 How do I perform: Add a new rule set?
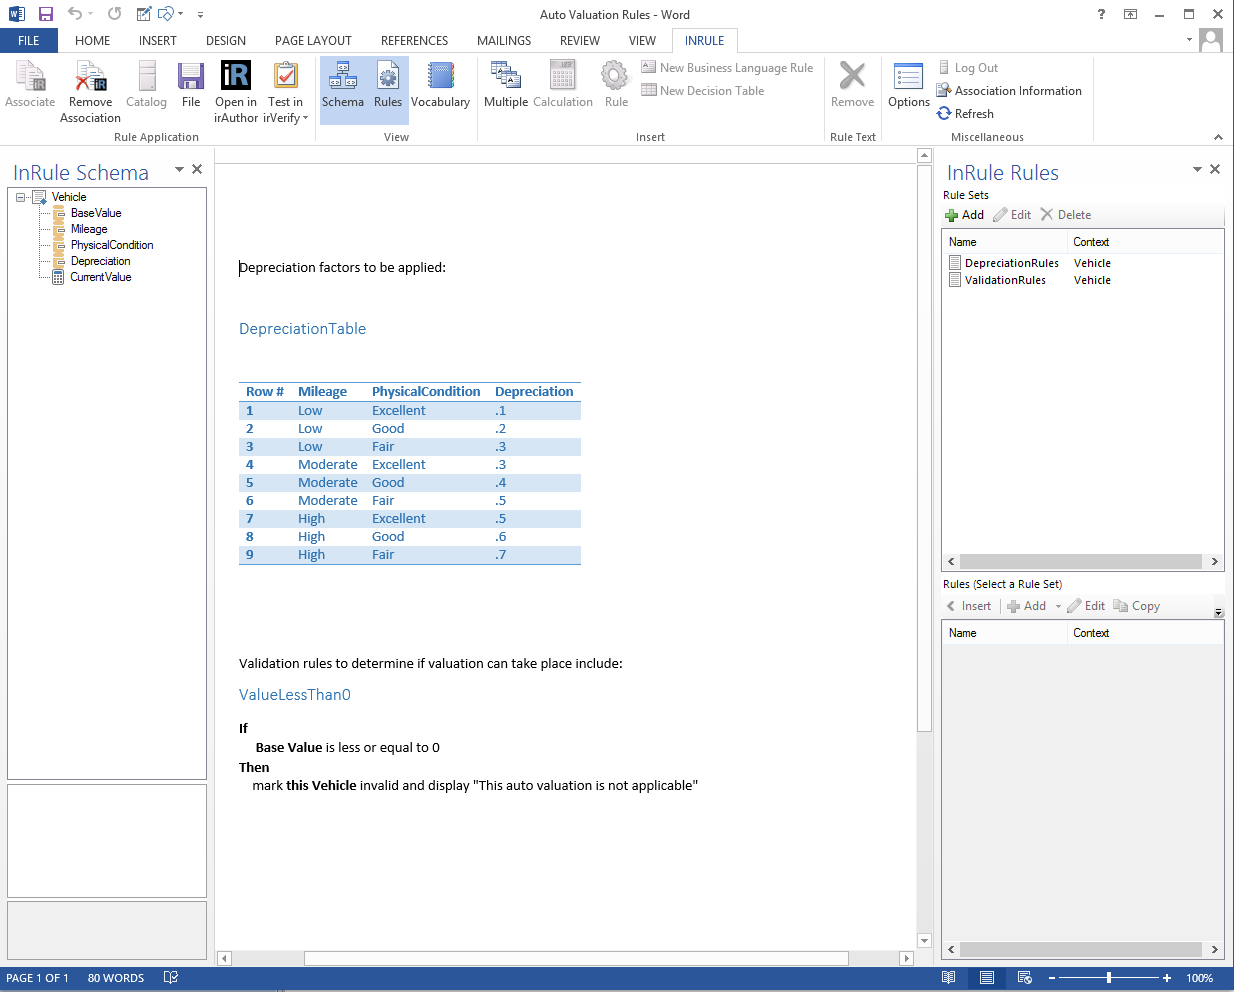tap(965, 215)
